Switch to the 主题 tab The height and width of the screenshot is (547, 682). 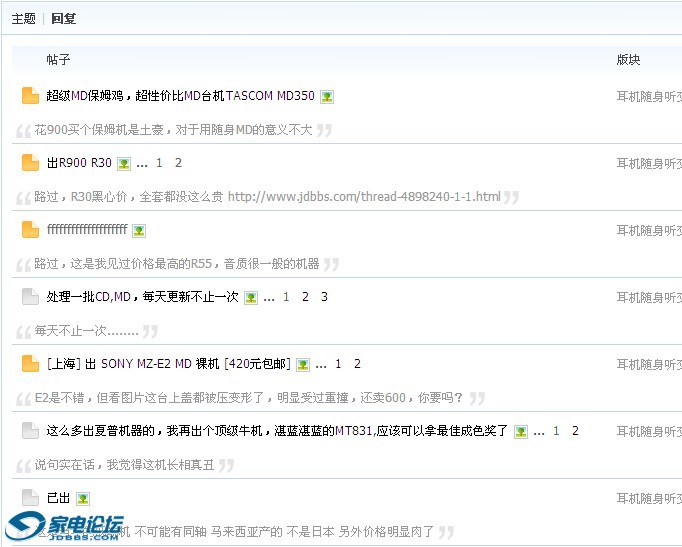(23, 18)
